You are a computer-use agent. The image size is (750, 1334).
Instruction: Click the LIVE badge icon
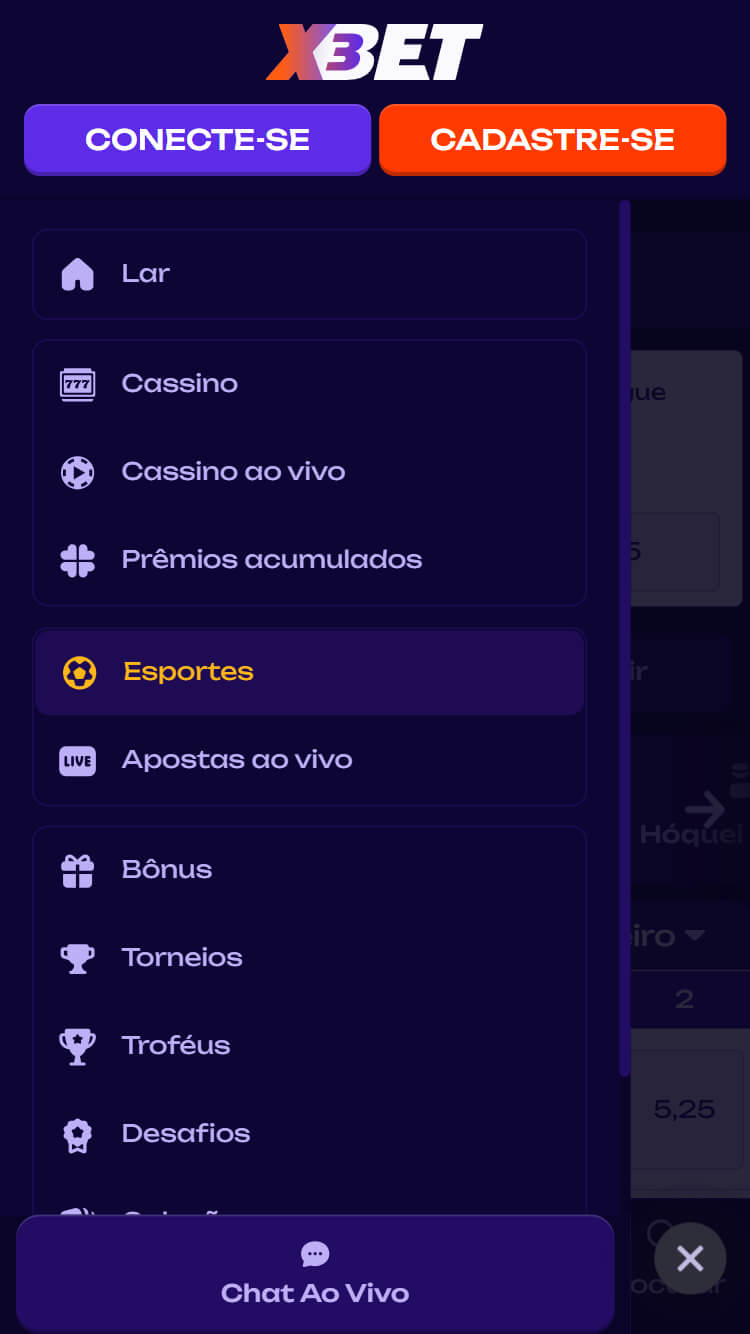pyautogui.click(x=77, y=760)
